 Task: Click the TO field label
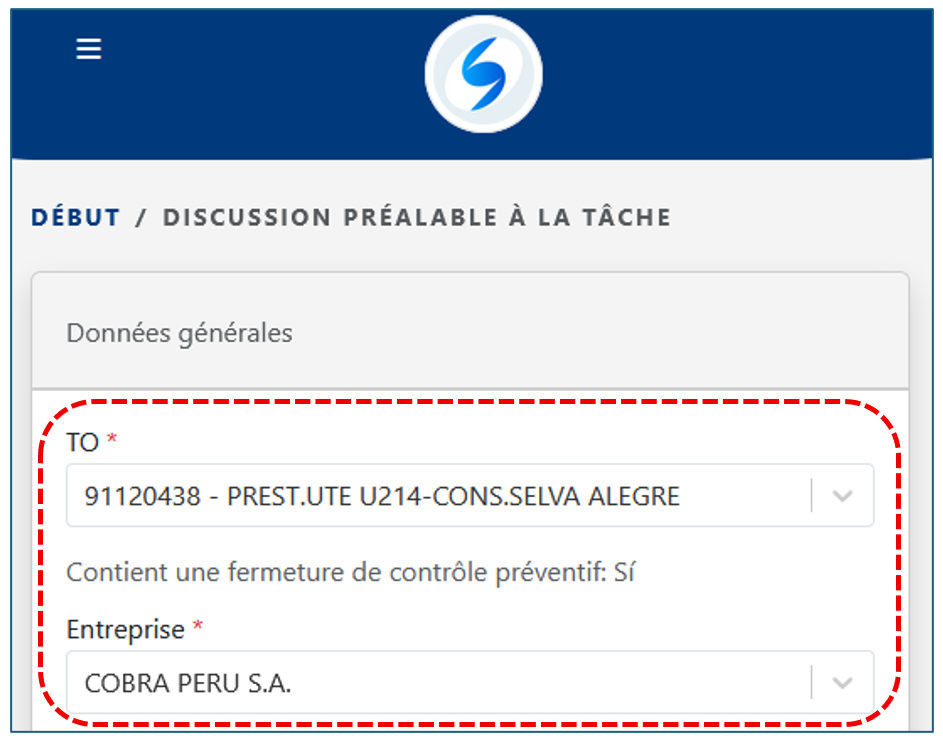pos(82,442)
